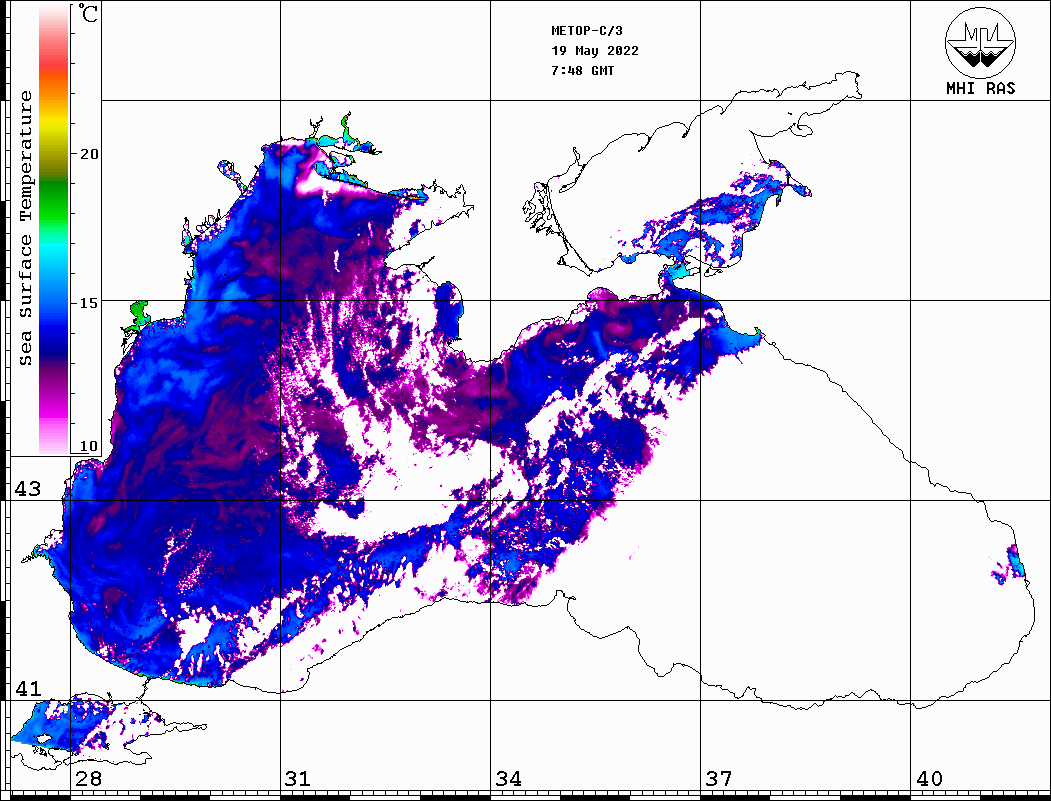The height and width of the screenshot is (801, 1051).
Task: Click the MHI RAS logo emblem
Action: pyautogui.click(x=980, y=42)
